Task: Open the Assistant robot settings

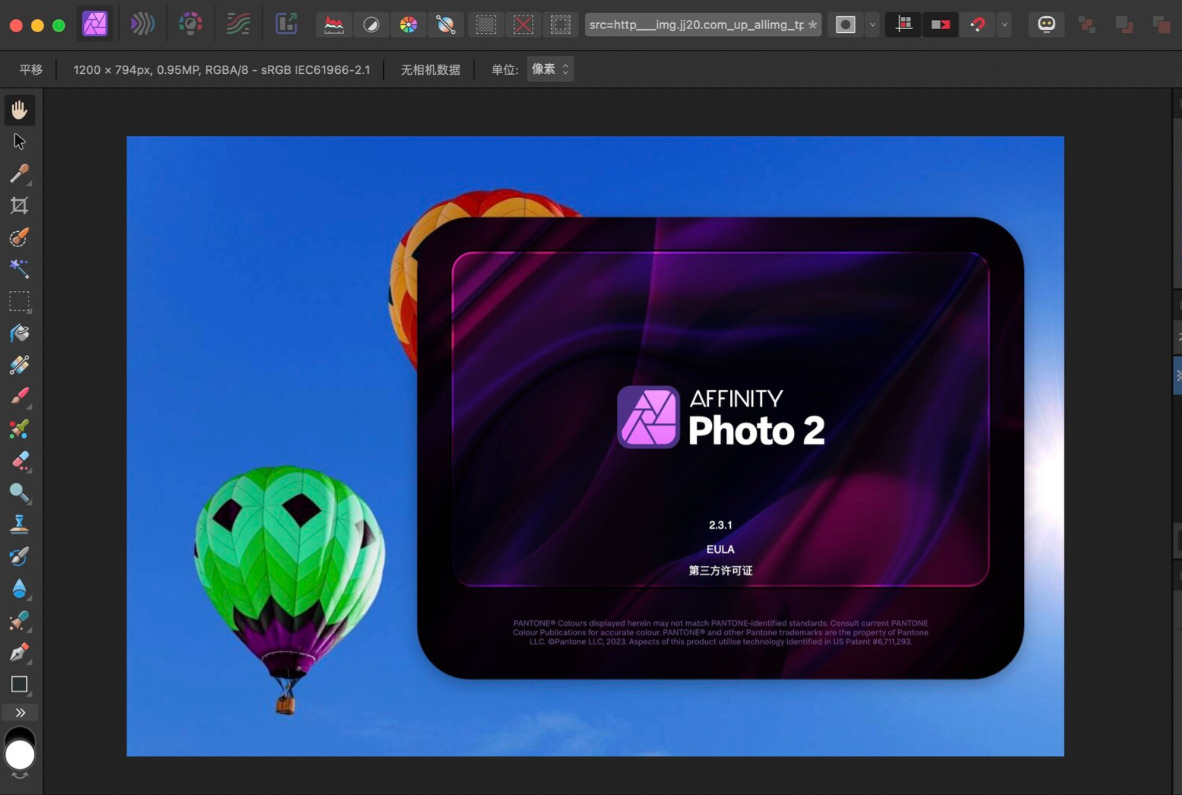Action: click(x=1046, y=25)
